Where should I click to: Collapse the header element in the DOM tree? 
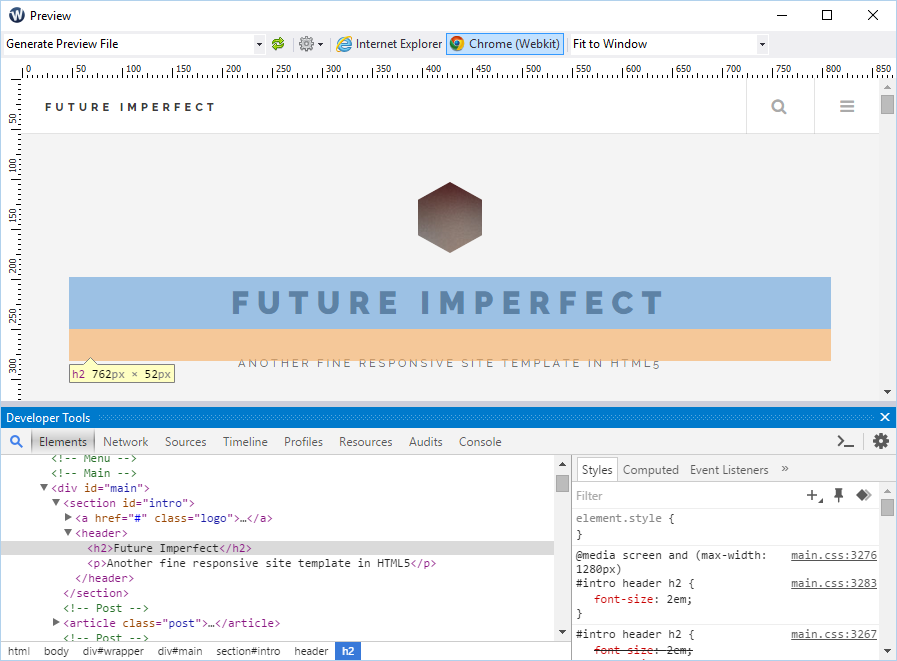(67, 533)
